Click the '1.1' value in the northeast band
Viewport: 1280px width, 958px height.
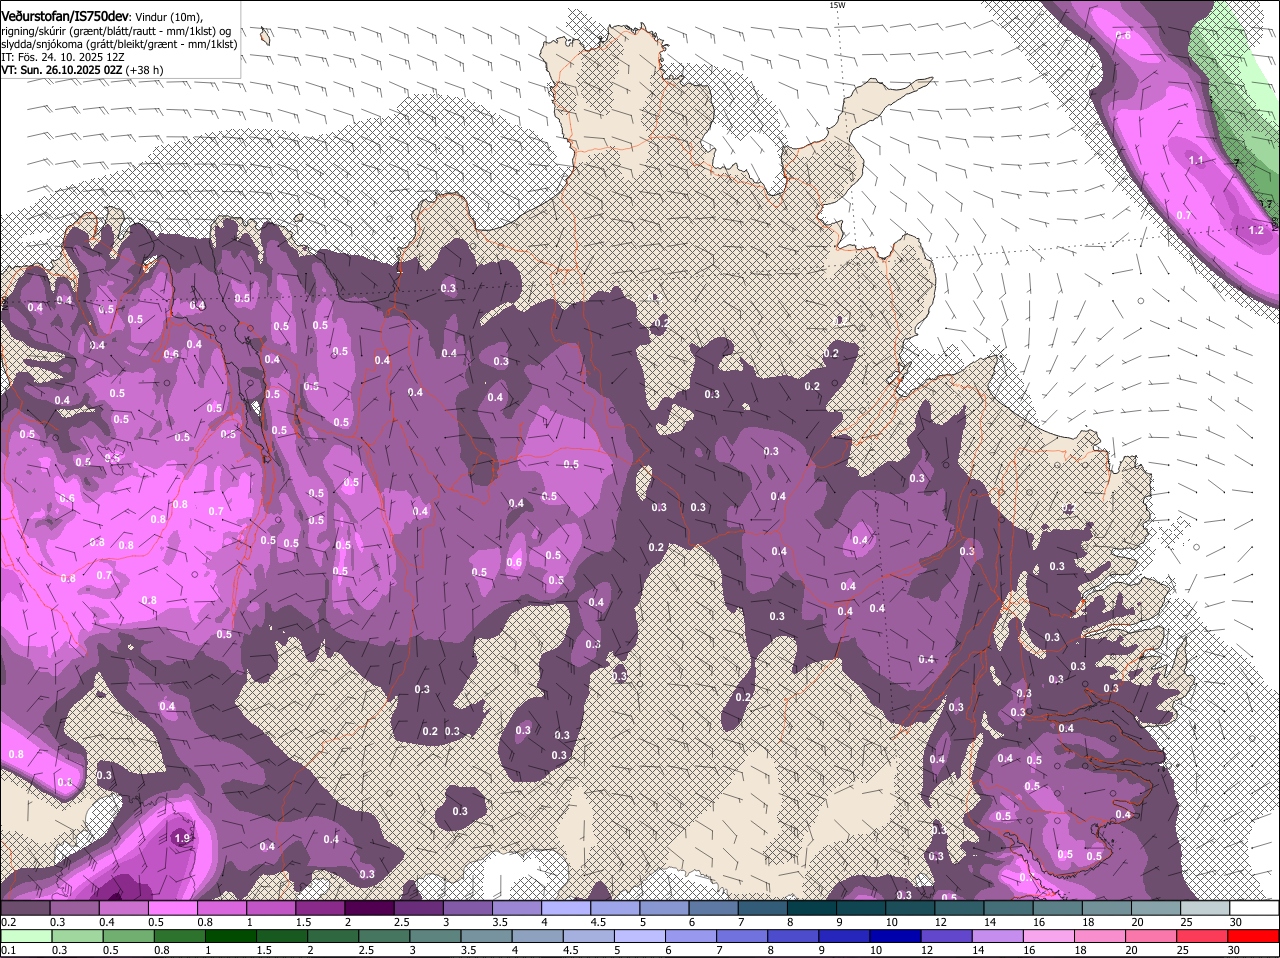pyautogui.click(x=1196, y=160)
